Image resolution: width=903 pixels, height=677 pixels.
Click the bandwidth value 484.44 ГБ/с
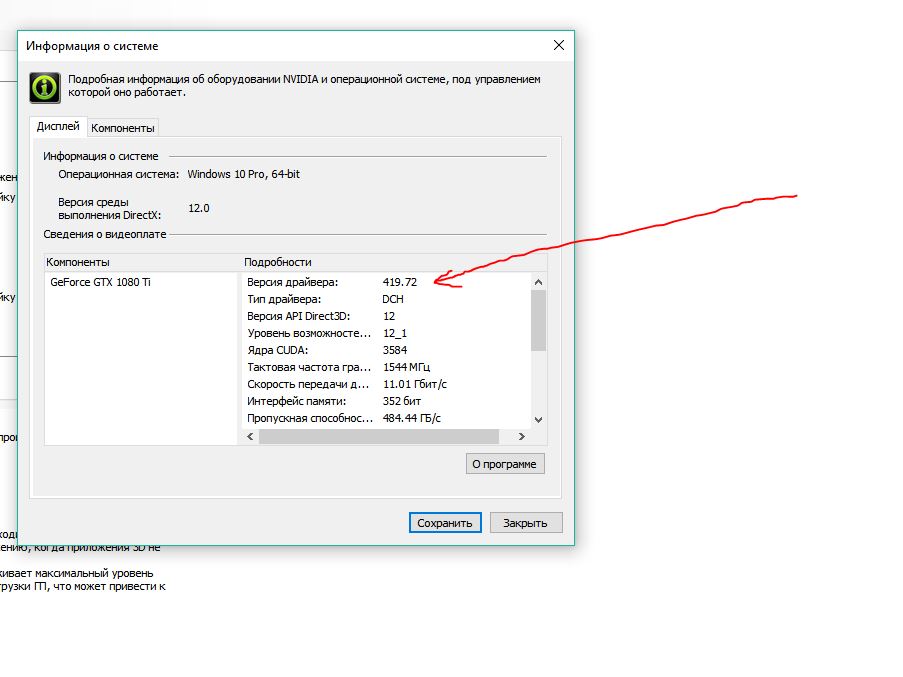tap(412, 418)
